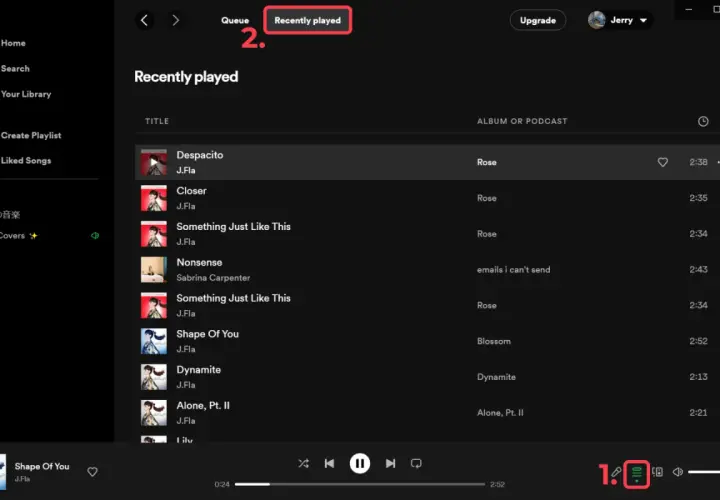This screenshot has height=500, width=720.
Task: Click Dynamite track duration 2:13
Action: 698,377
